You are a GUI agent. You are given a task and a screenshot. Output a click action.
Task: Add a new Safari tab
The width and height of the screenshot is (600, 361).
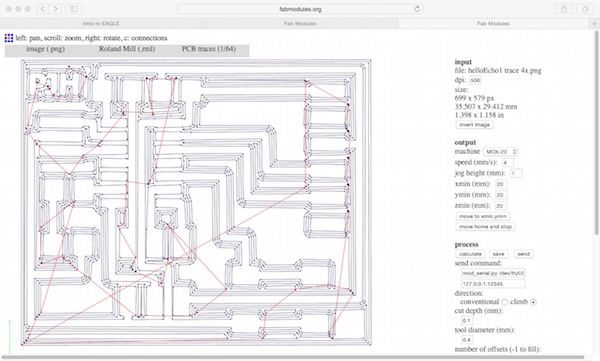coord(594,23)
